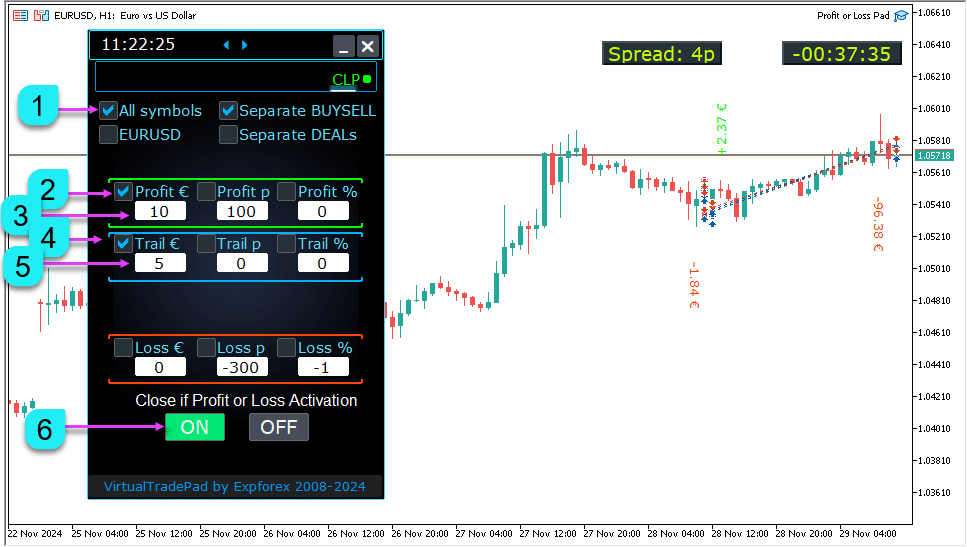
Task: Enable the Loss p checkbox
Action: pyautogui.click(x=206, y=348)
